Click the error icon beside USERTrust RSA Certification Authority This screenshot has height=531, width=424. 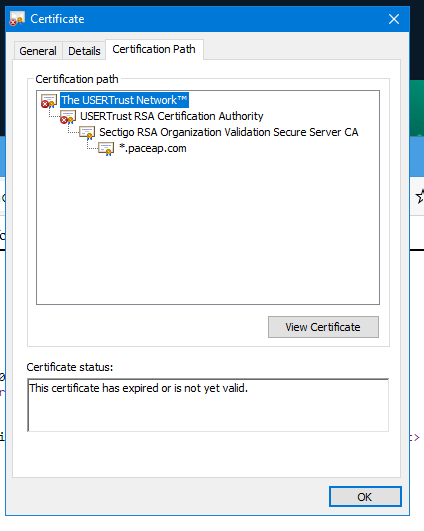[x=68, y=116]
